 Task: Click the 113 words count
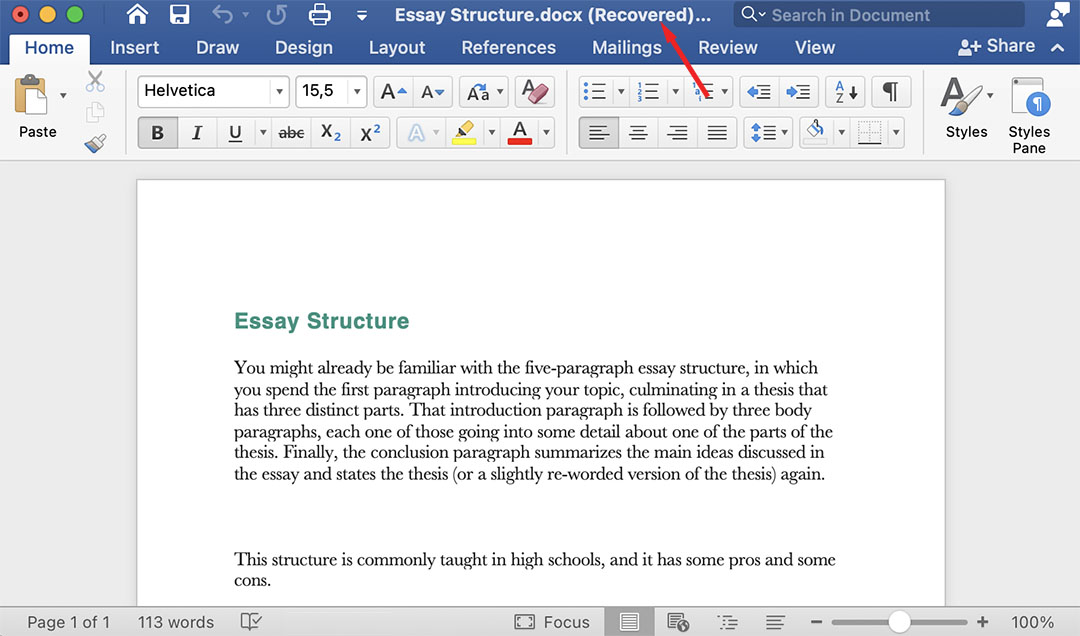pyautogui.click(x=176, y=622)
